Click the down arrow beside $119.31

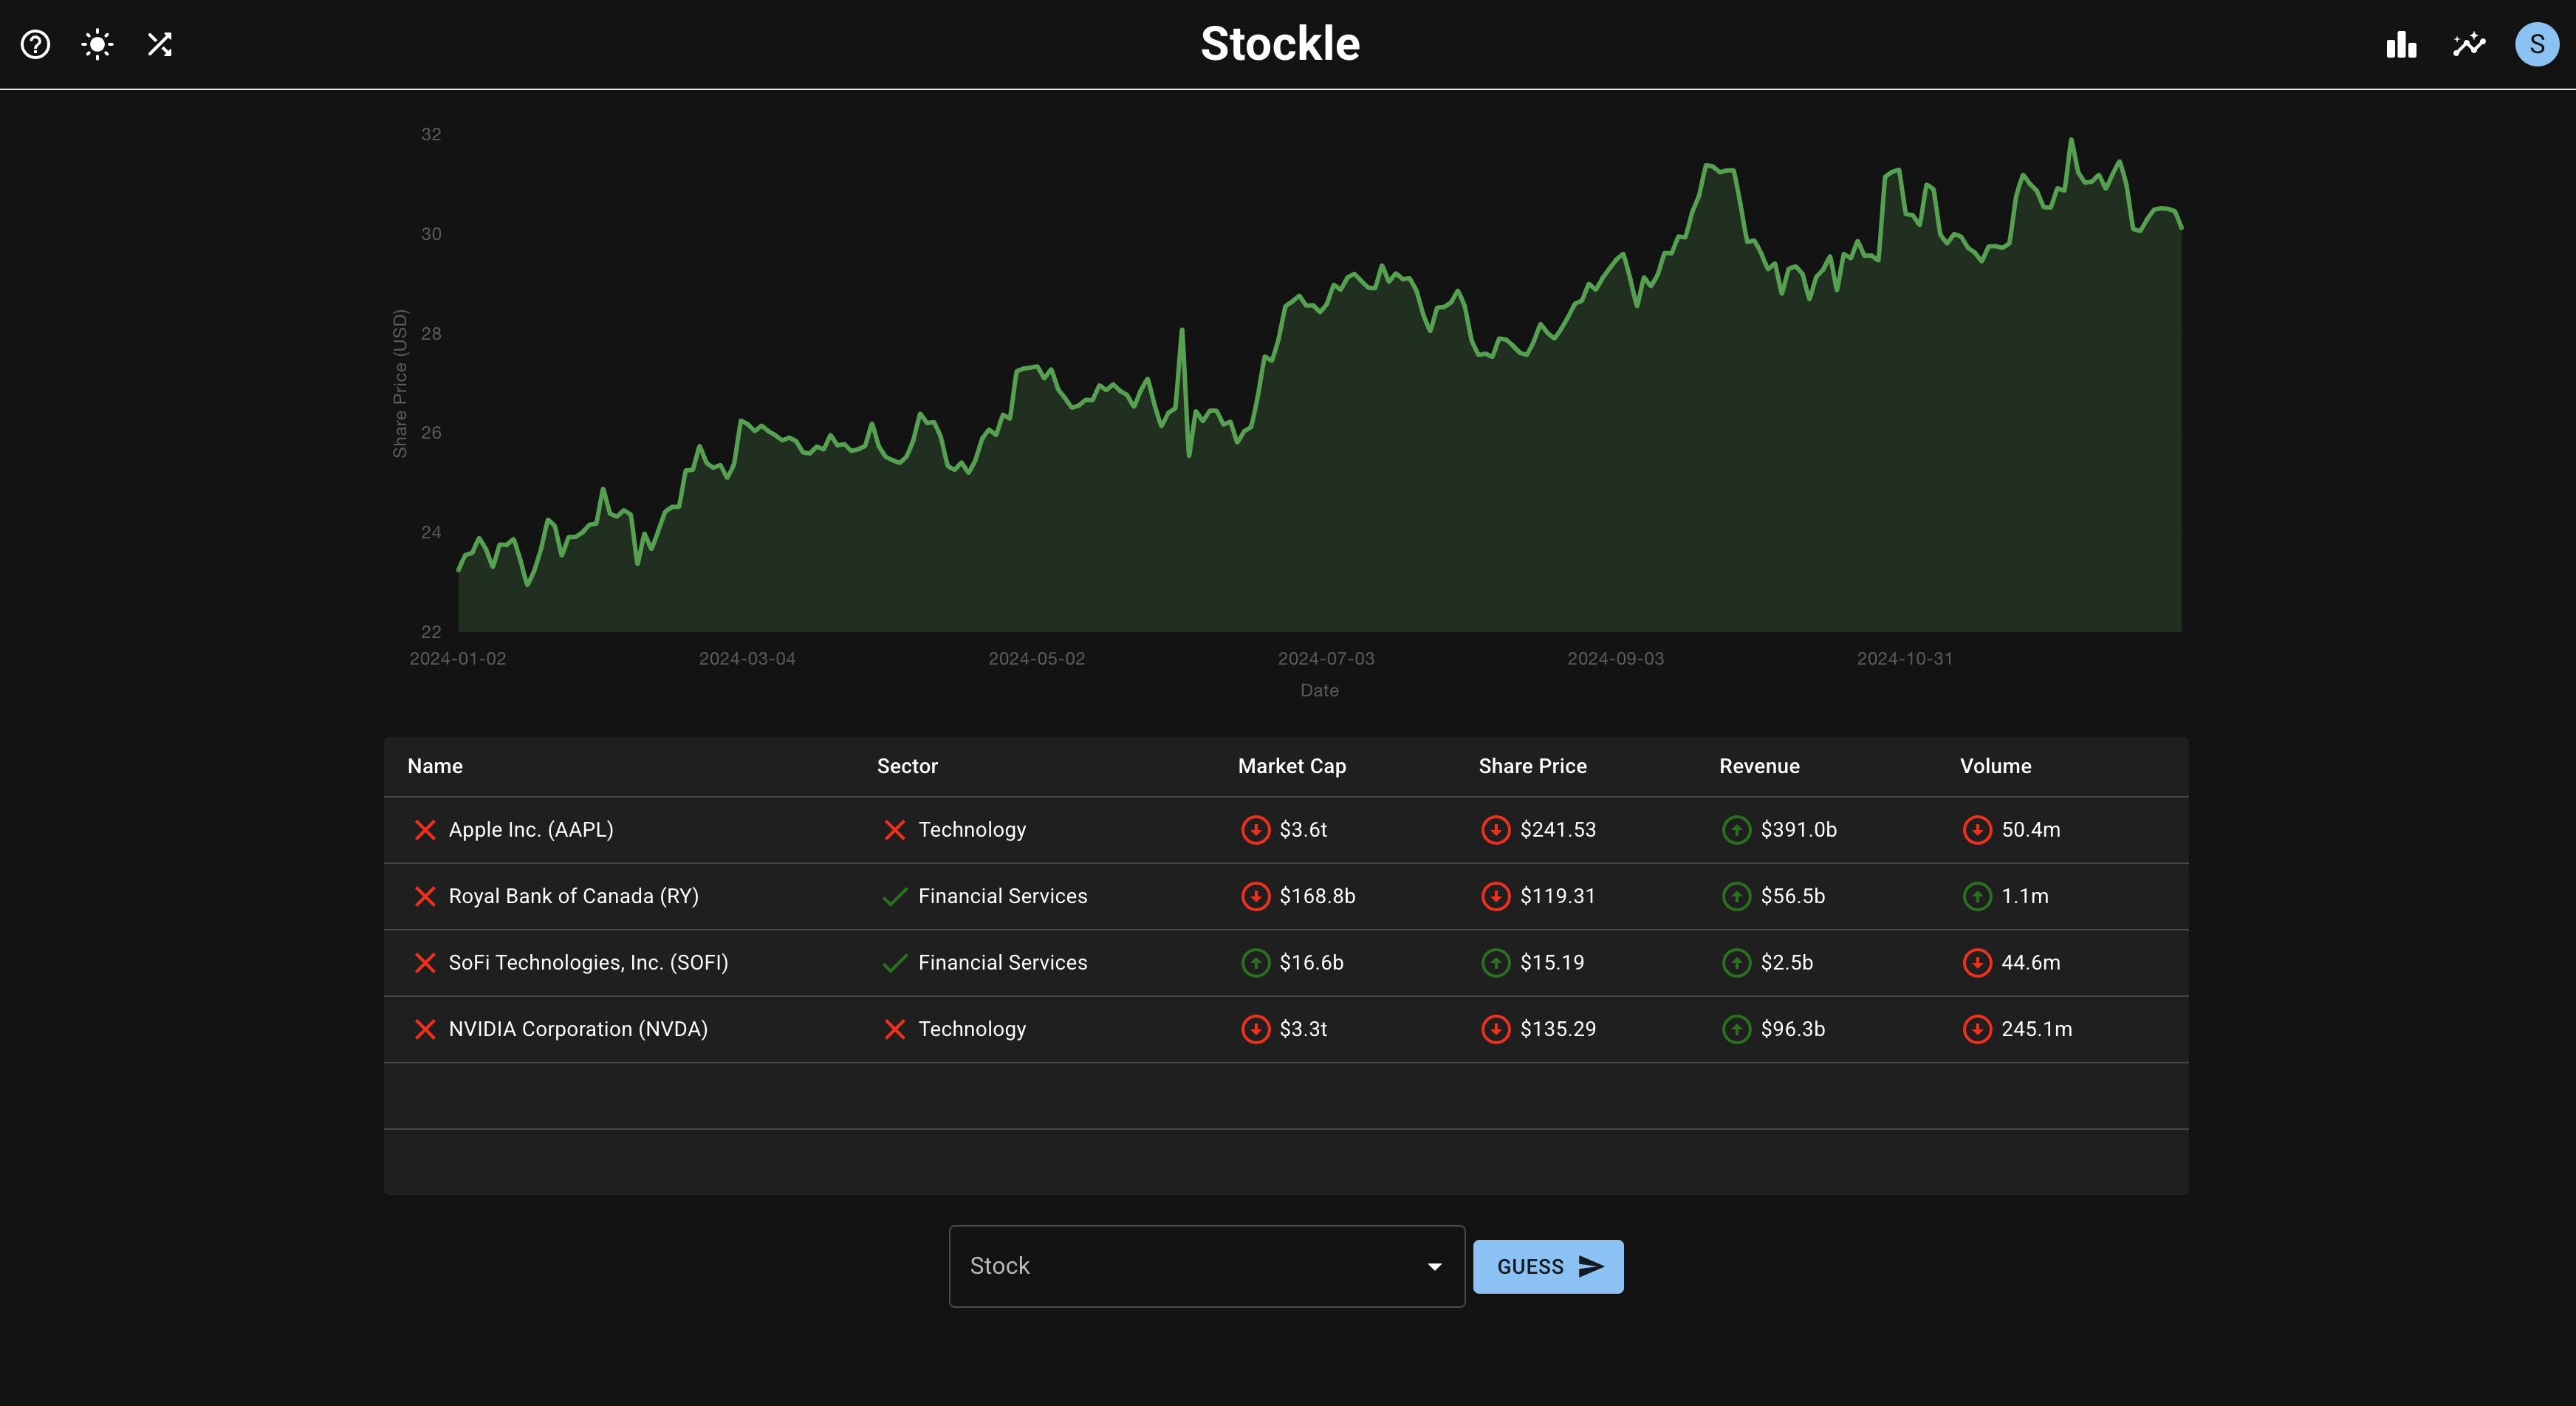[x=1496, y=896]
